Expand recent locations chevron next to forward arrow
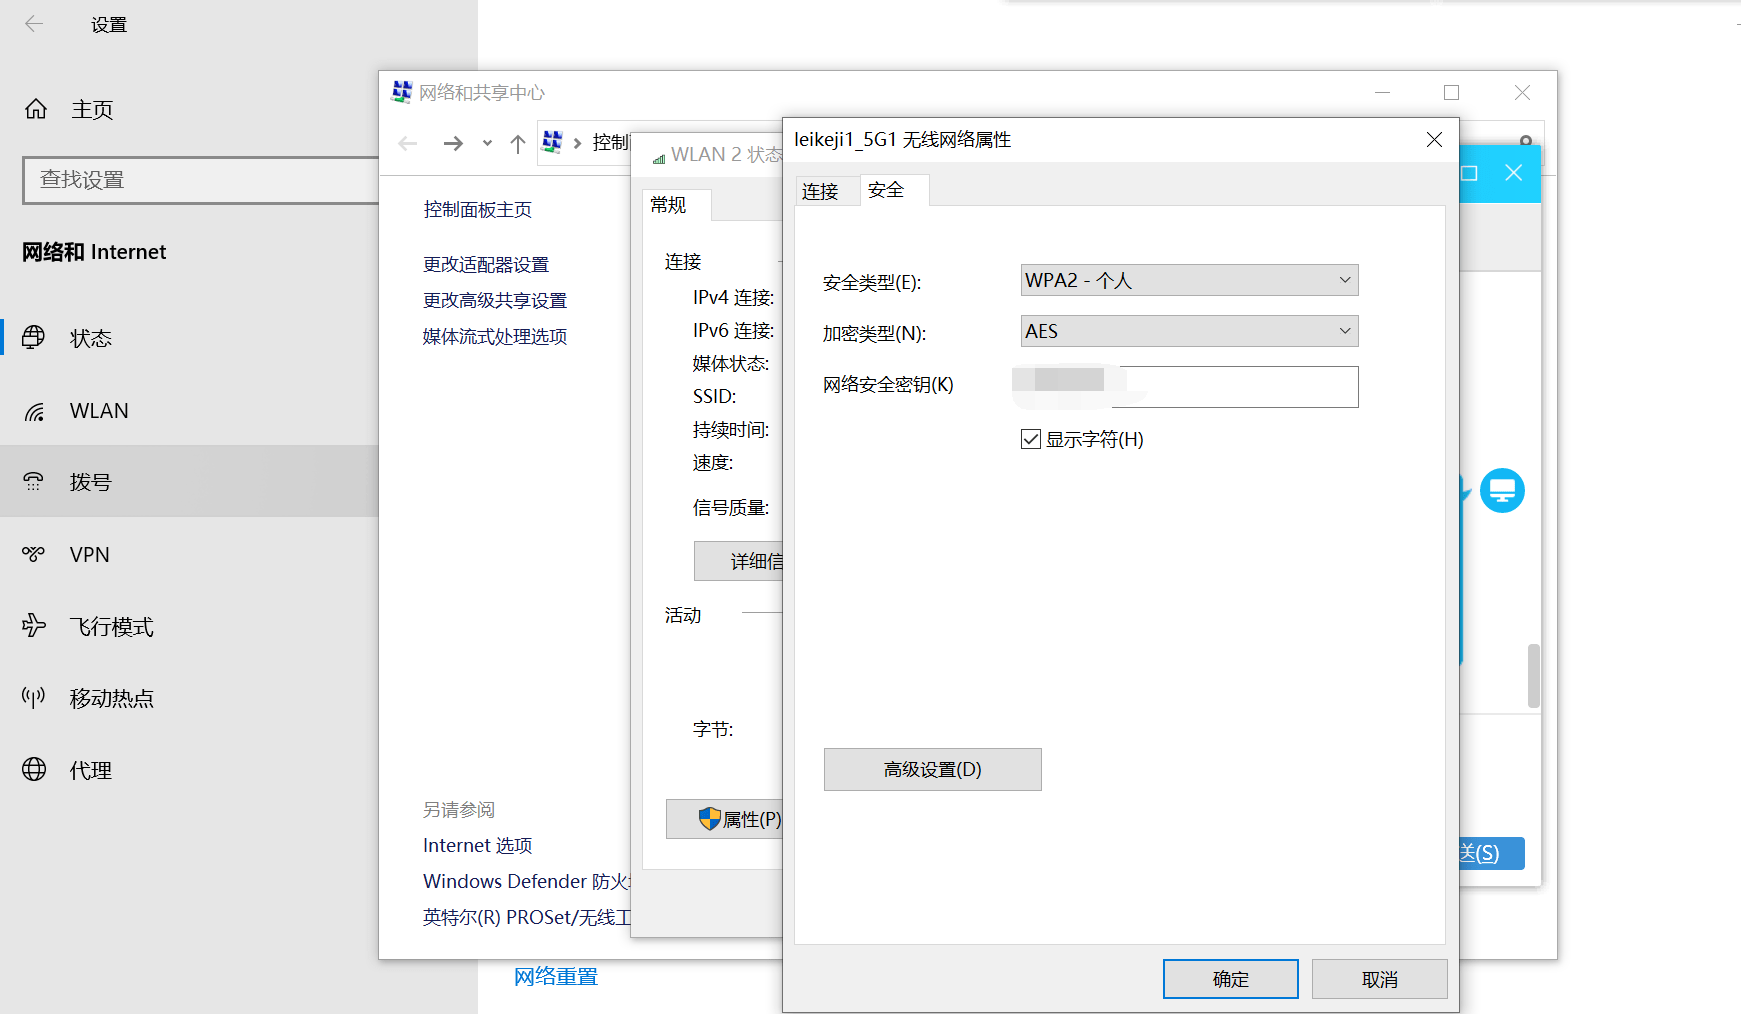 pyautogui.click(x=486, y=142)
